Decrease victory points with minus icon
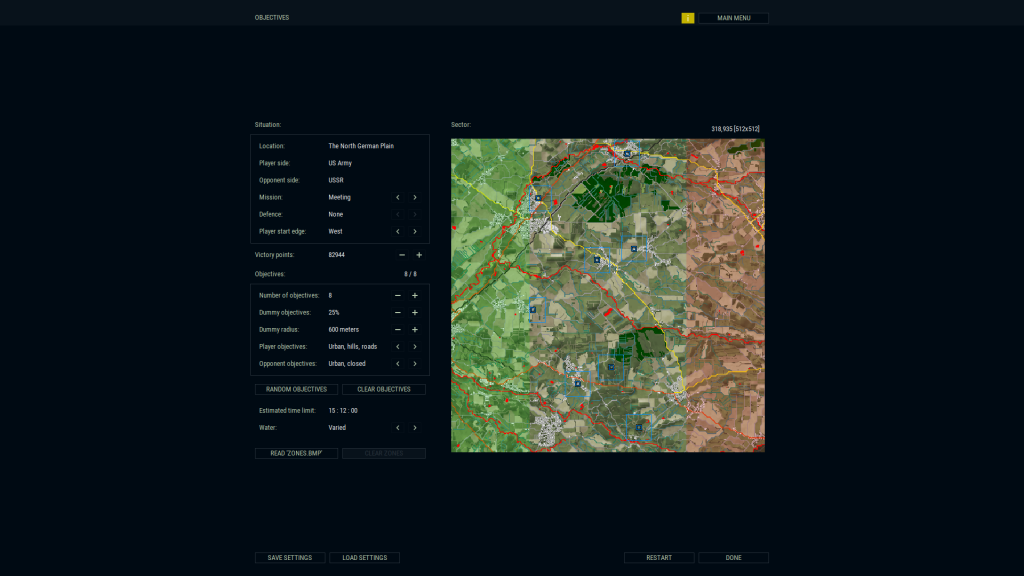Image resolution: width=1024 pixels, height=576 pixels. pyautogui.click(x=402, y=255)
